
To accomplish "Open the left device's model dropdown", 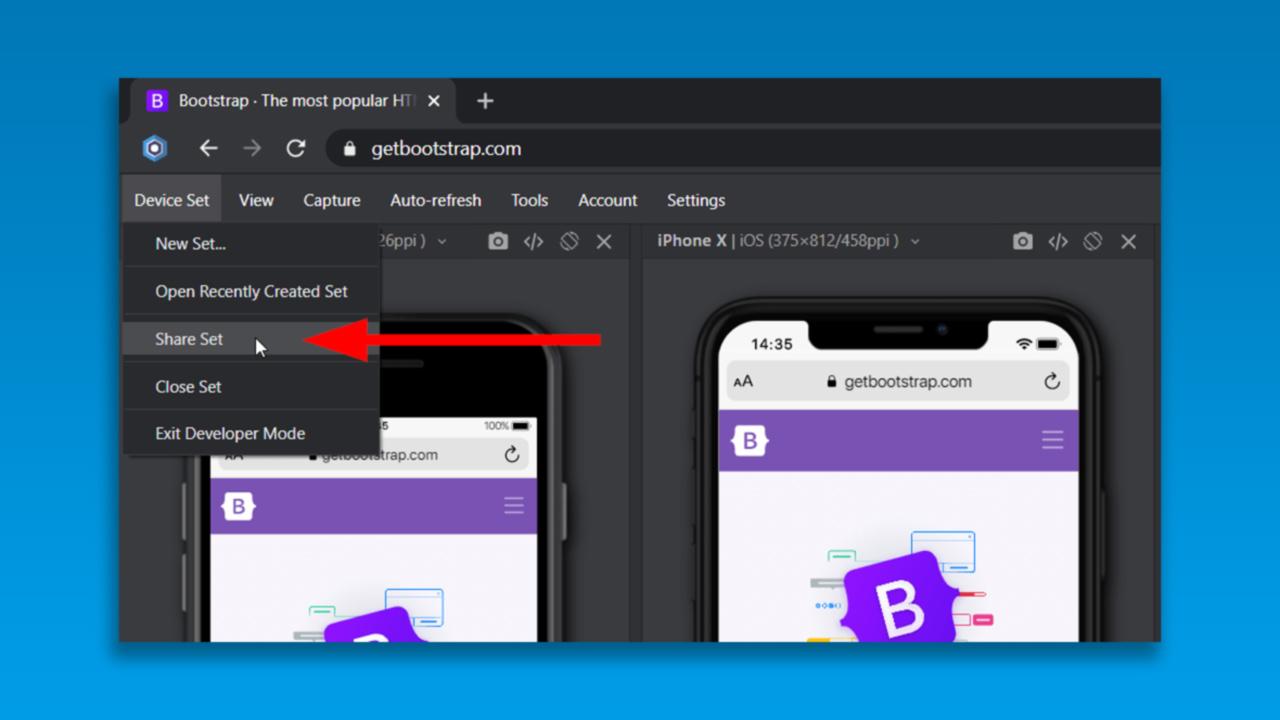I will point(442,240).
